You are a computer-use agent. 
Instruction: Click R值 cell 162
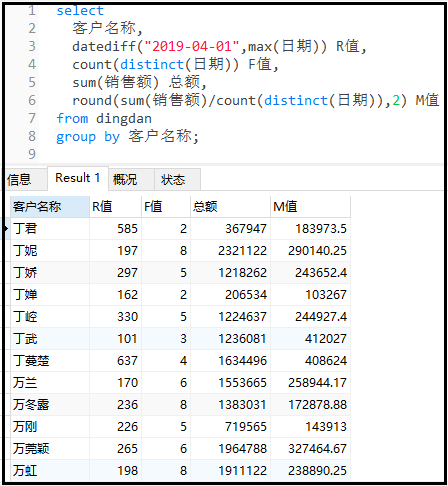coord(115,295)
